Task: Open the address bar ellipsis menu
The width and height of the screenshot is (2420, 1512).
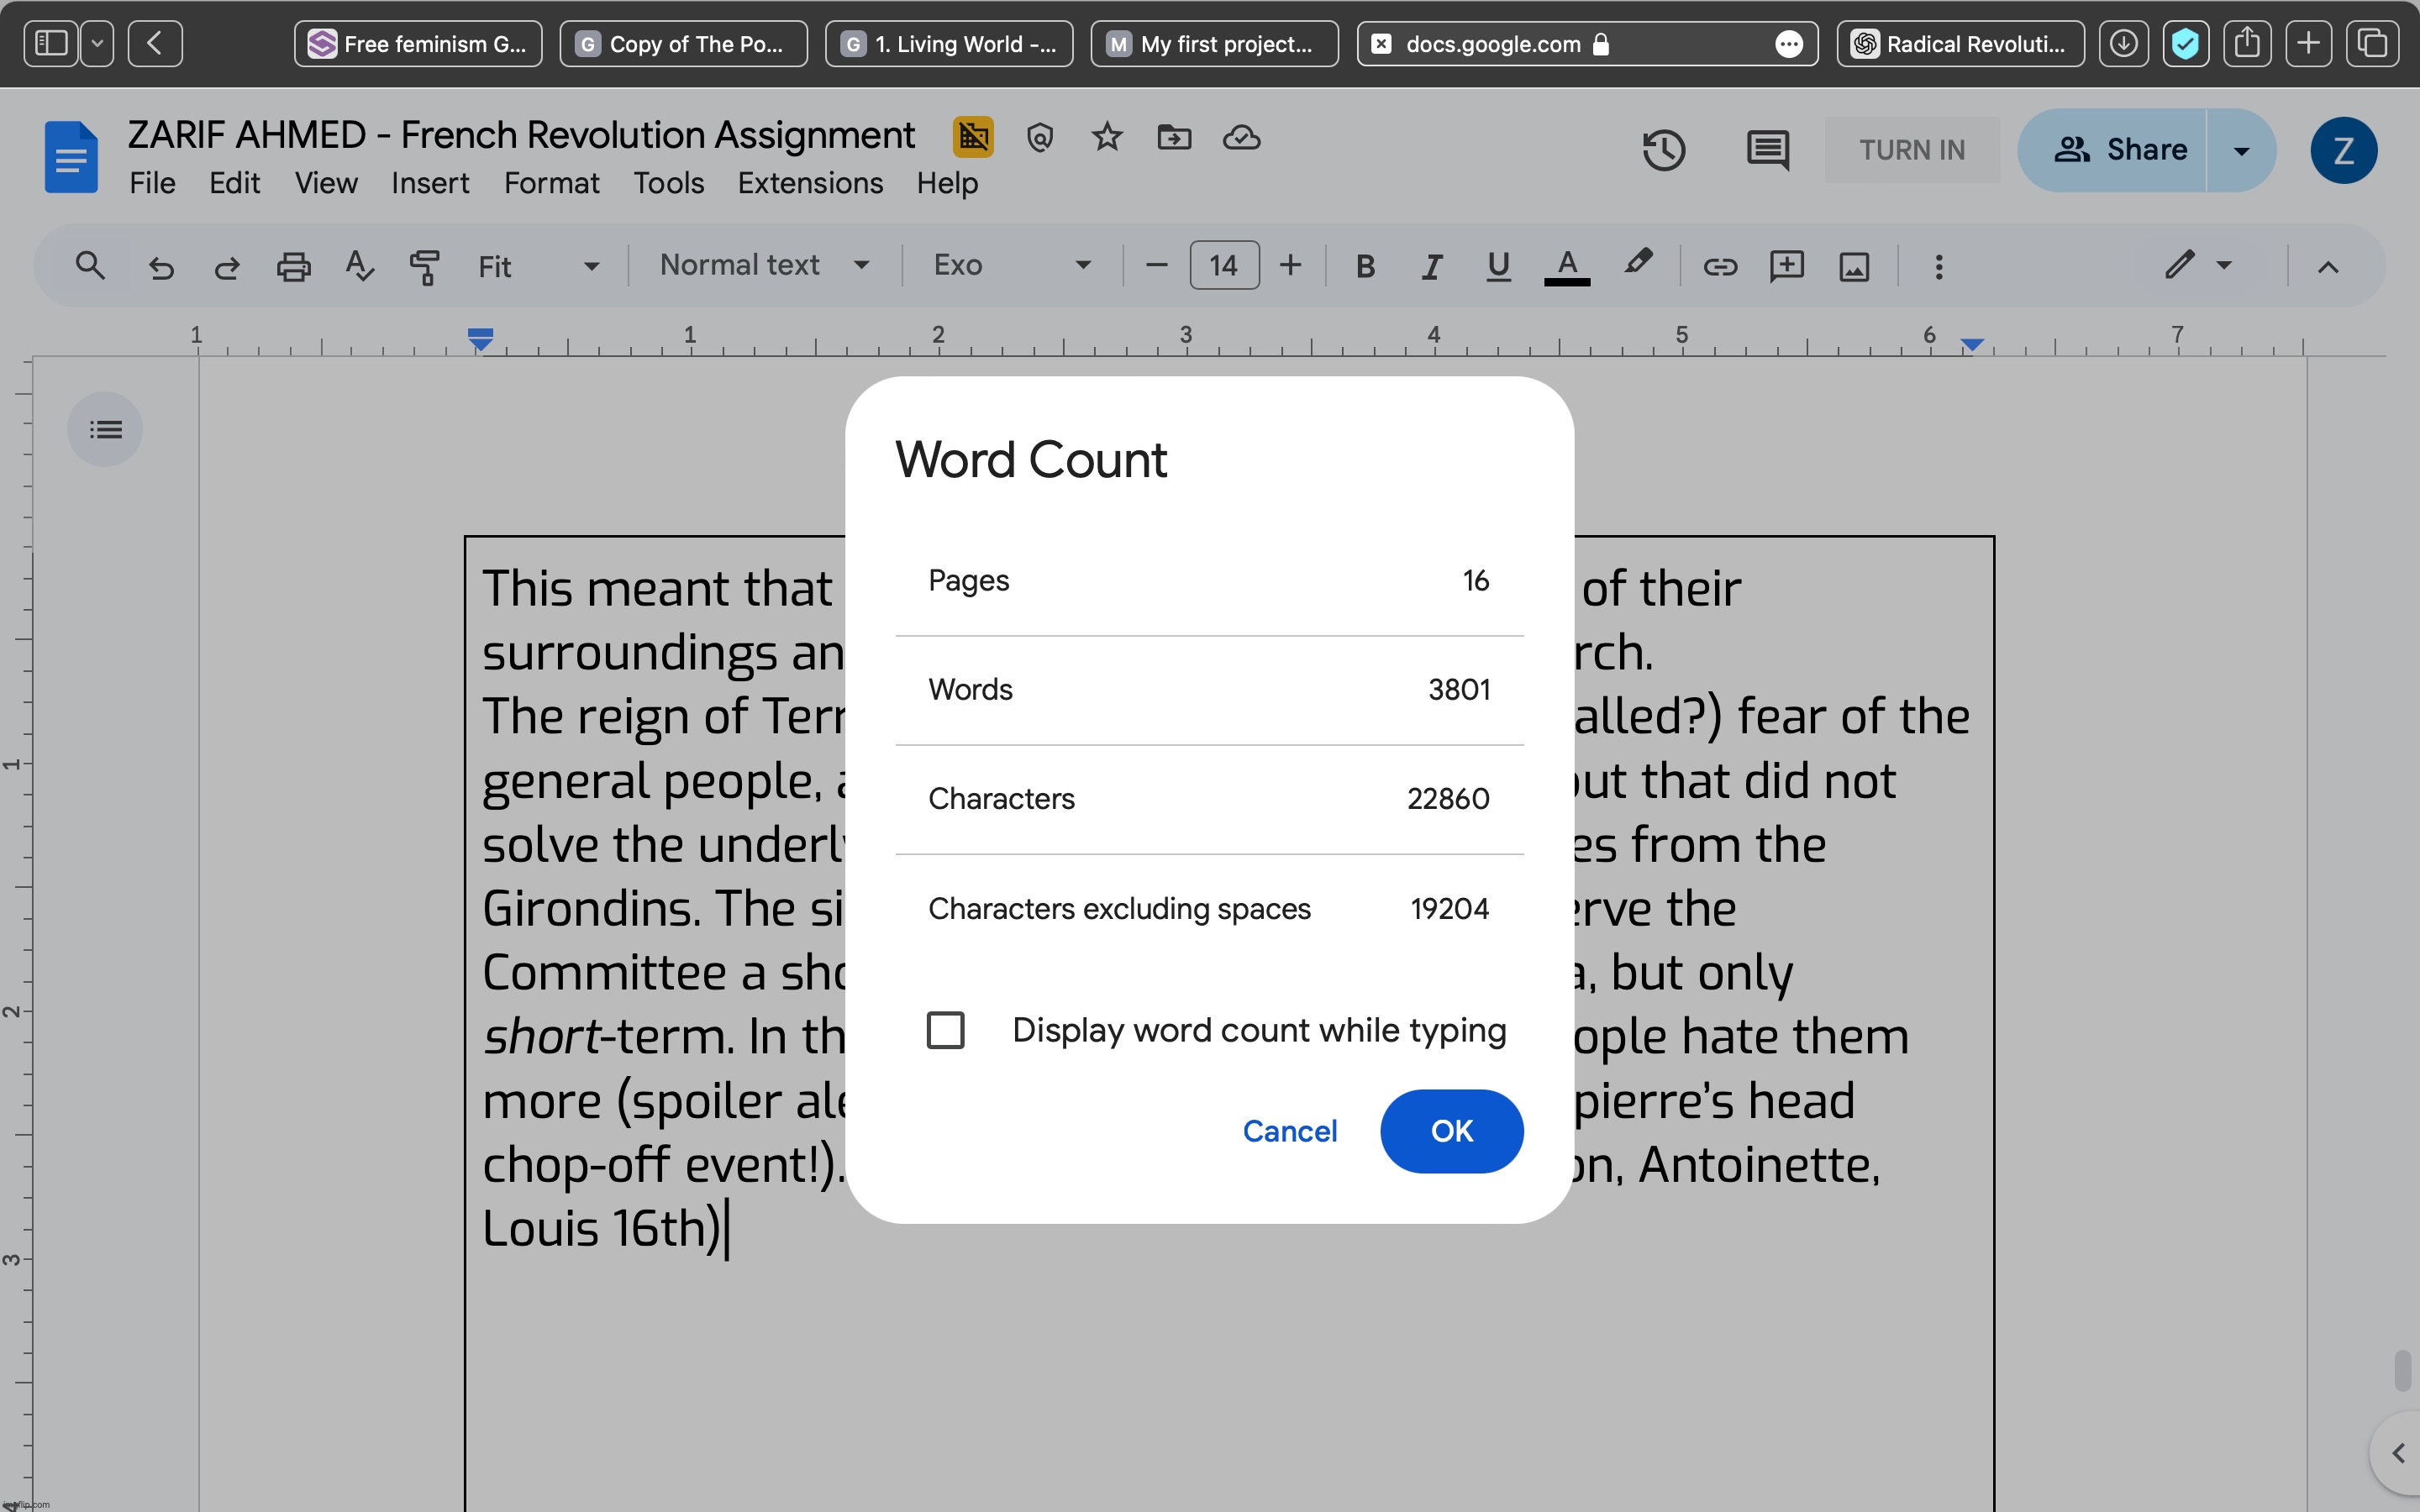Action: tap(1789, 44)
